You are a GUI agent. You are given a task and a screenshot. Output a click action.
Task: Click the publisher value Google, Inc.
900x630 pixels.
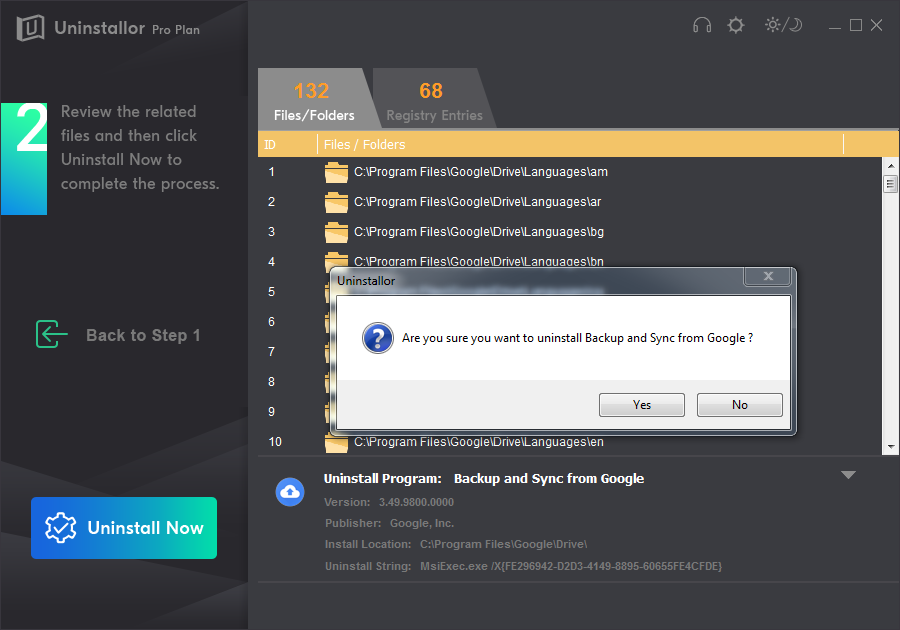422,523
